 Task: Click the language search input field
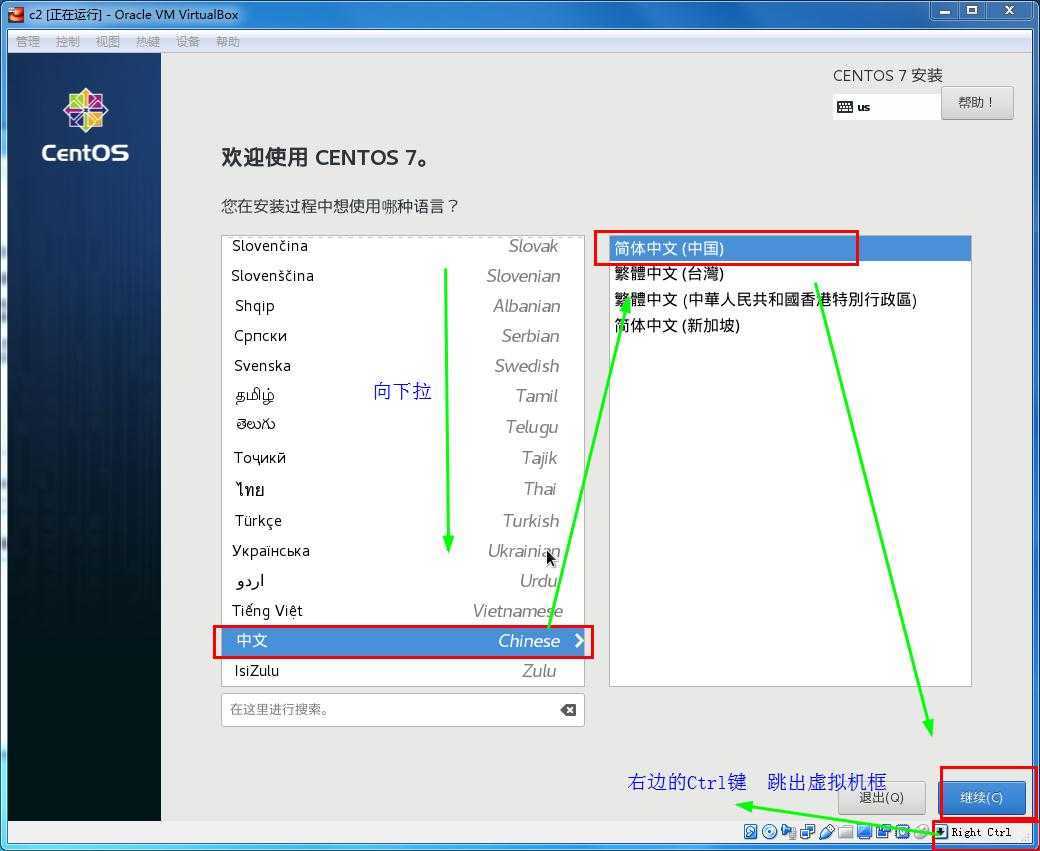coord(403,710)
